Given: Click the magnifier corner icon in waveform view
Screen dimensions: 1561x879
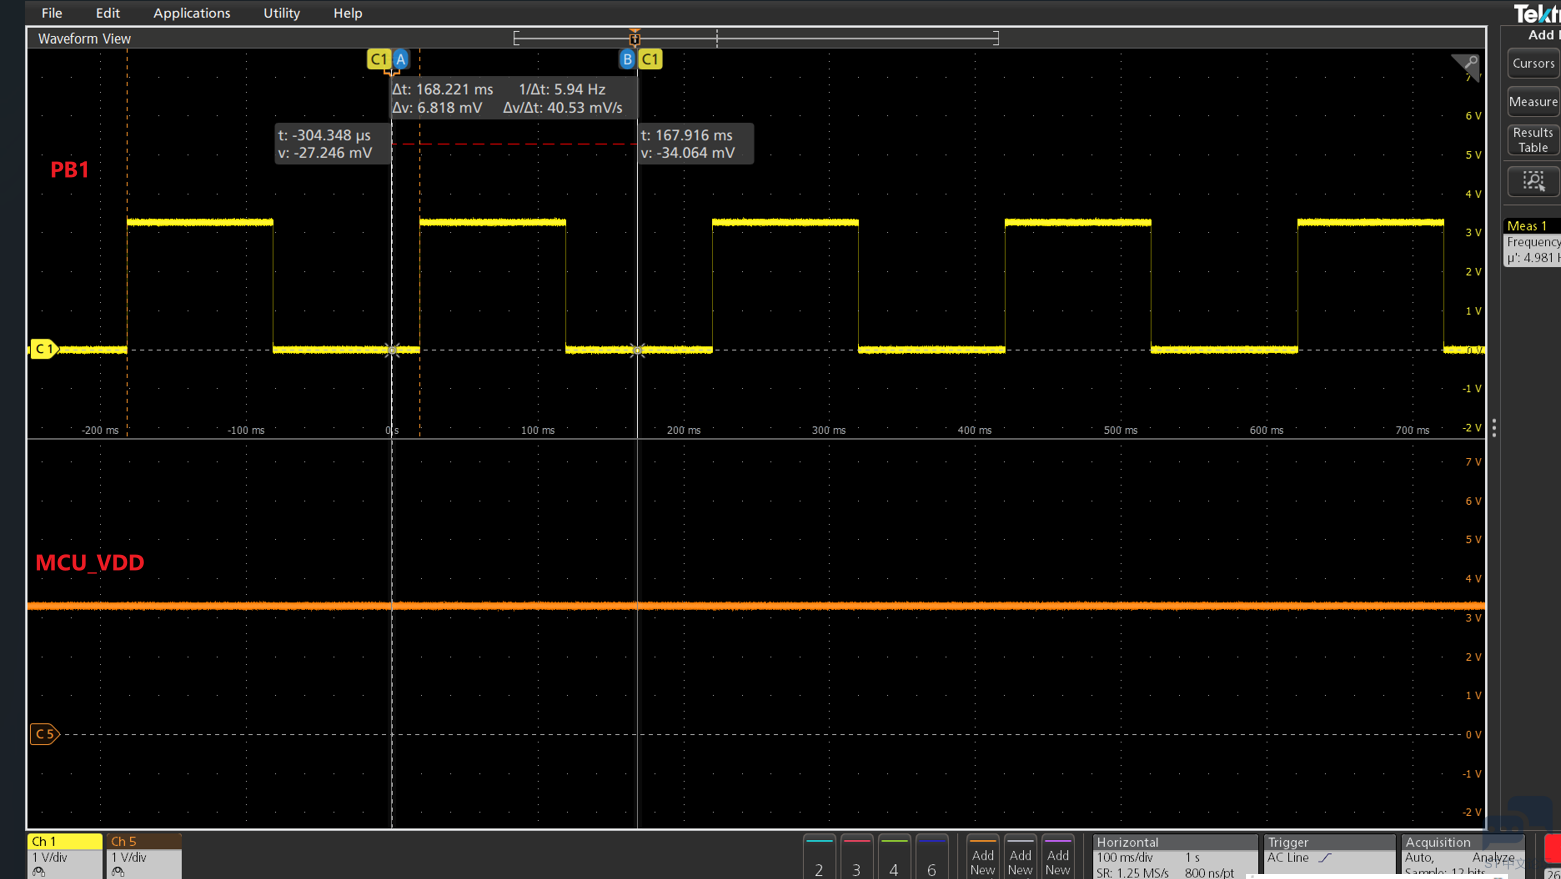Looking at the screenshot, I should (1466, 67).
